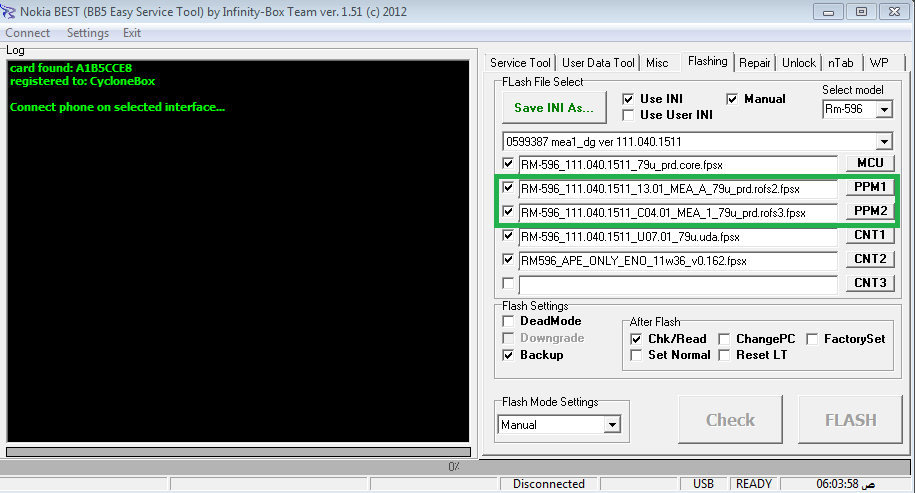Image resolution: width=915 pixels, height=493 pixels.
Task: Click the MCU file browse button
Action: [870, 163]
